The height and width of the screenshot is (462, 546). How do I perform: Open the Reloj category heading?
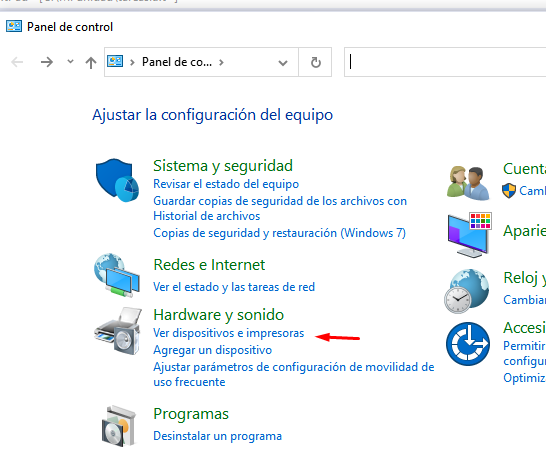click(x=524, y=278)
